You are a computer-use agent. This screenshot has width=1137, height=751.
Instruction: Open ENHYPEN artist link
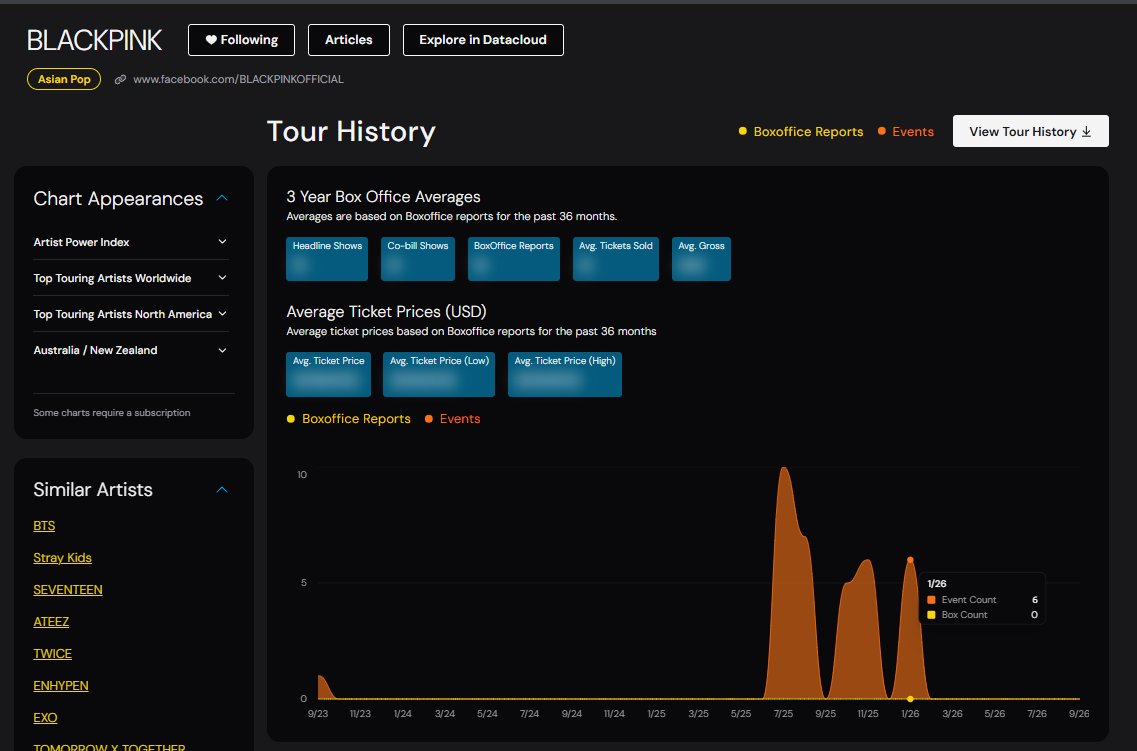point(61,685)
